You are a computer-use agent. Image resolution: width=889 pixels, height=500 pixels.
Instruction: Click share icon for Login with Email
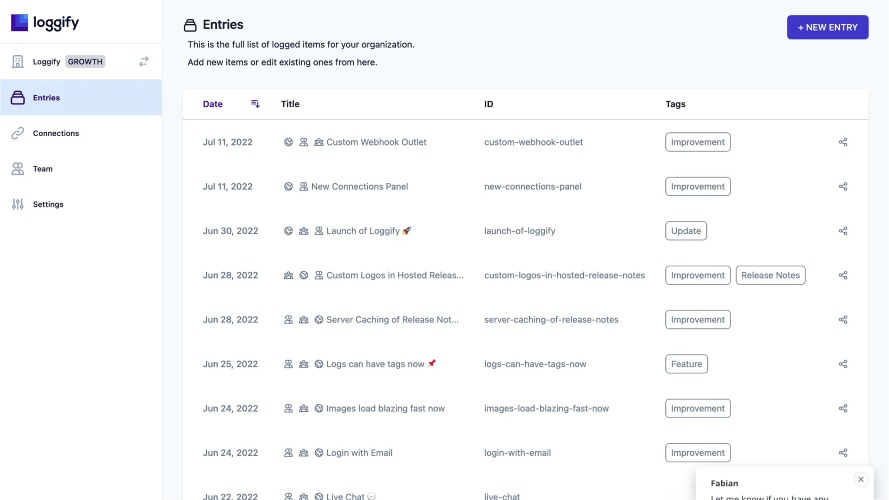[x=843, y=453]
